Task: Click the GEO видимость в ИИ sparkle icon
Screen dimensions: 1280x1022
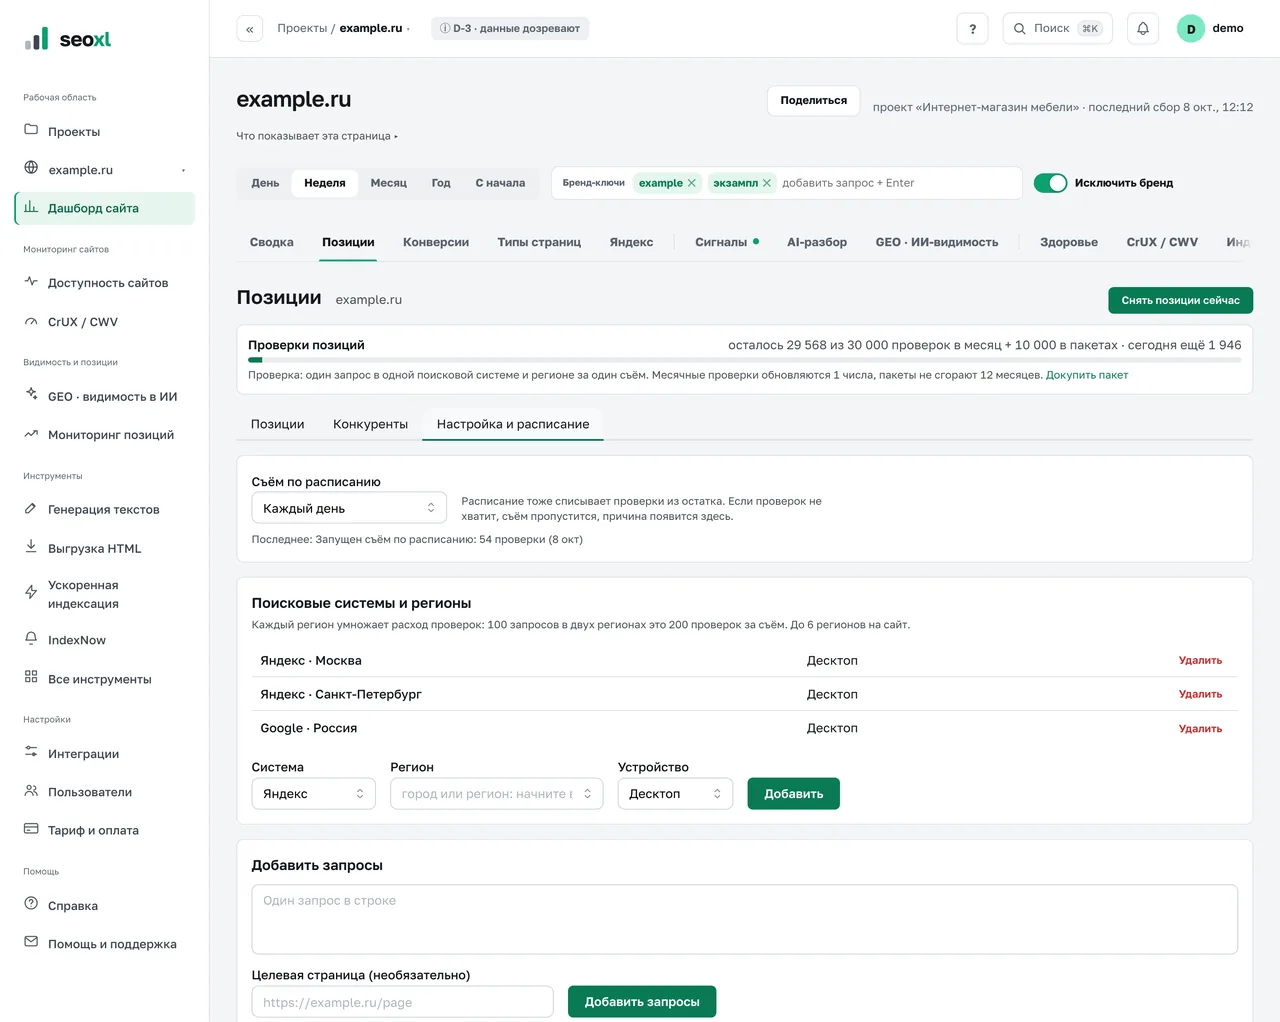Action: click(31, 395)
